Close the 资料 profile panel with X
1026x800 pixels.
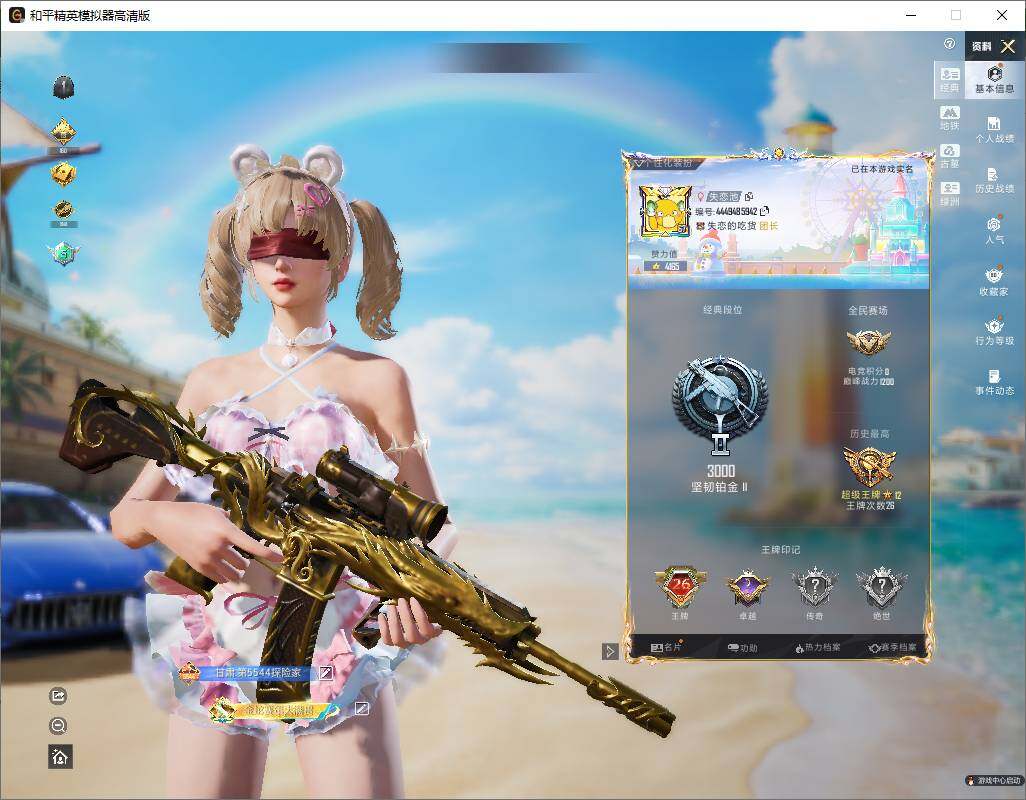click(1008, 46)
